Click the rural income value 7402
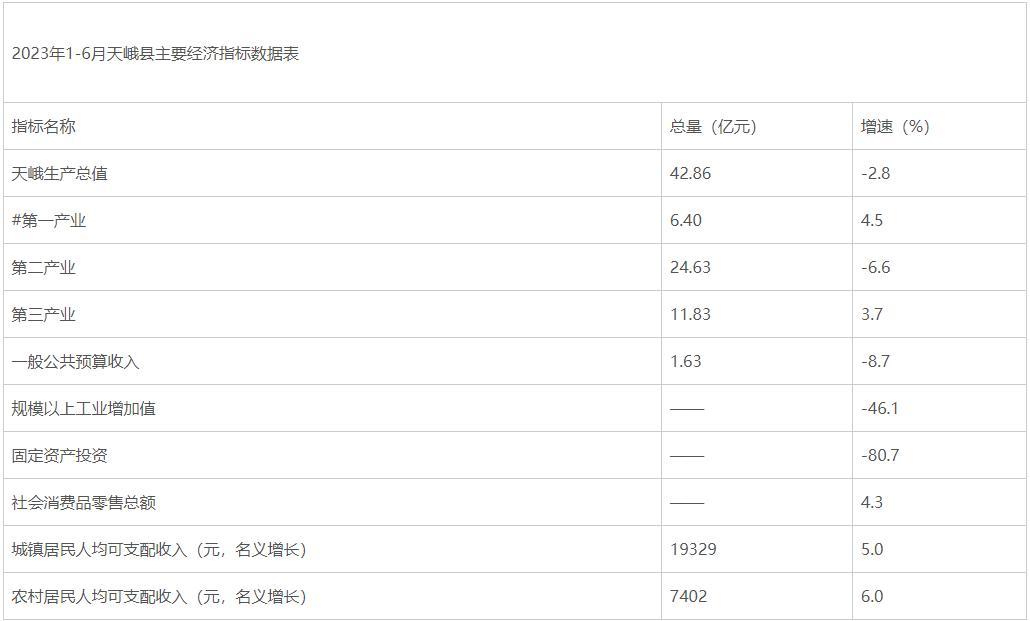Screen dimensions: 1030x621 point(688,597)
